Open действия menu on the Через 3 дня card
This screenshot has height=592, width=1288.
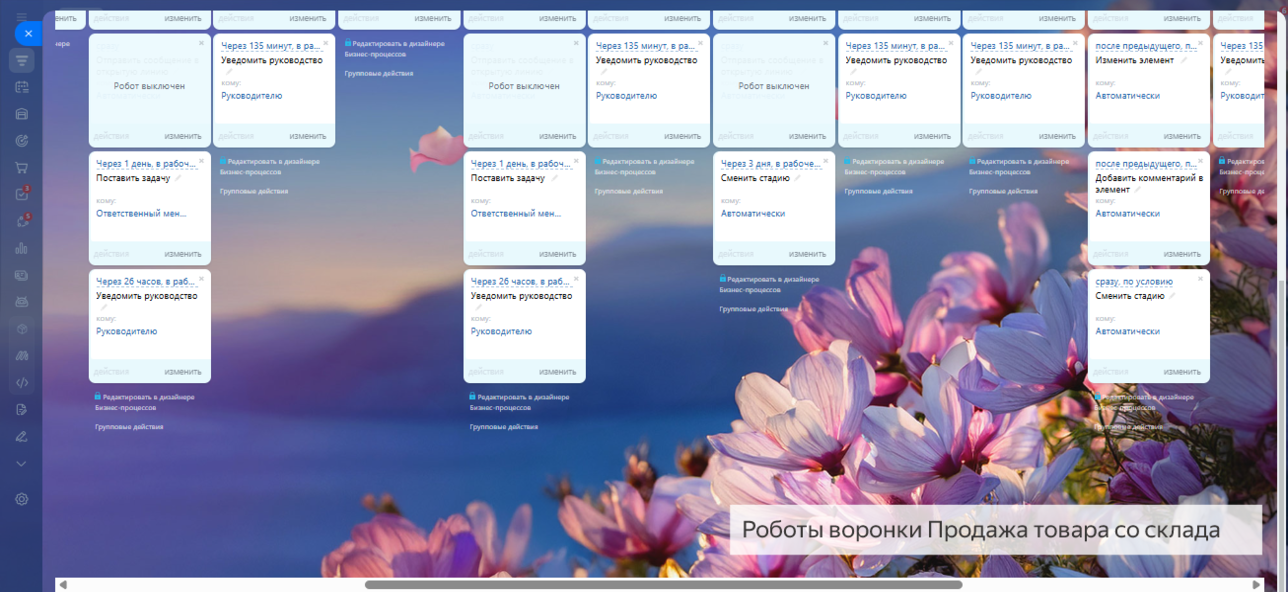click(737, 254)
